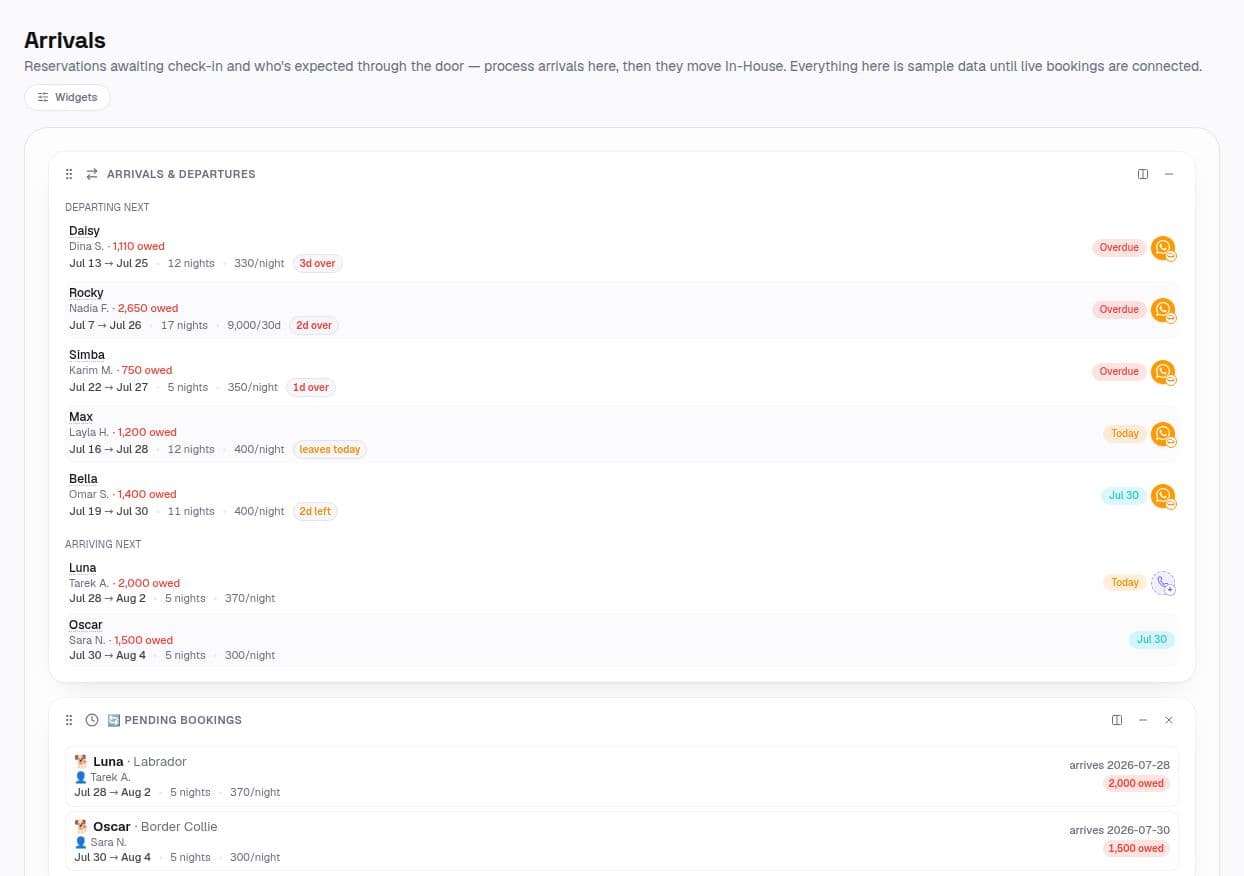
Task: Click the dog icon on Oscar Border Collie booking
Action: tap(81, 827)
